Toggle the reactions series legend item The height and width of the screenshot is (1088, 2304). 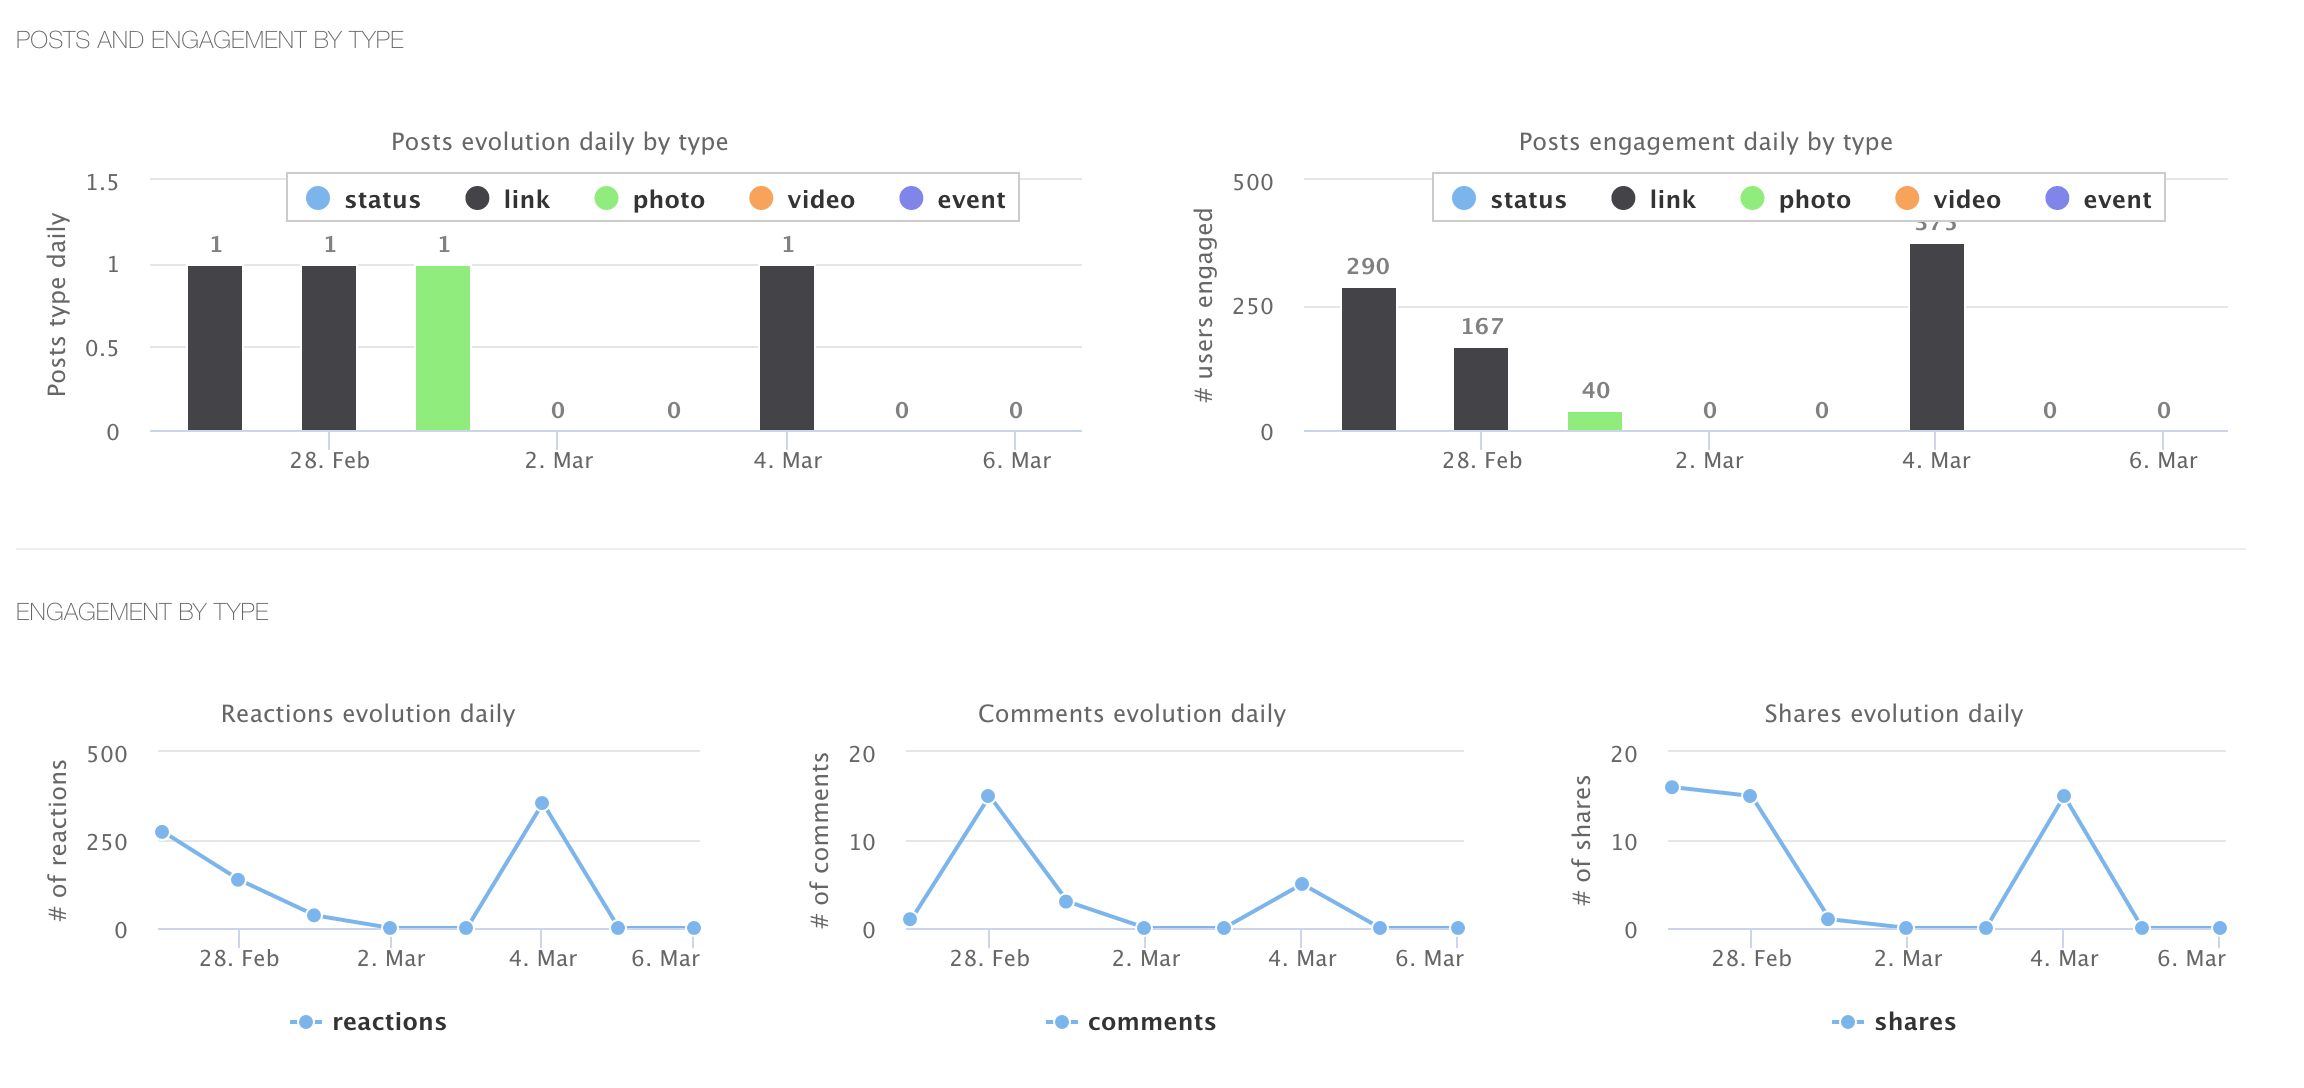click(388, 1022)
